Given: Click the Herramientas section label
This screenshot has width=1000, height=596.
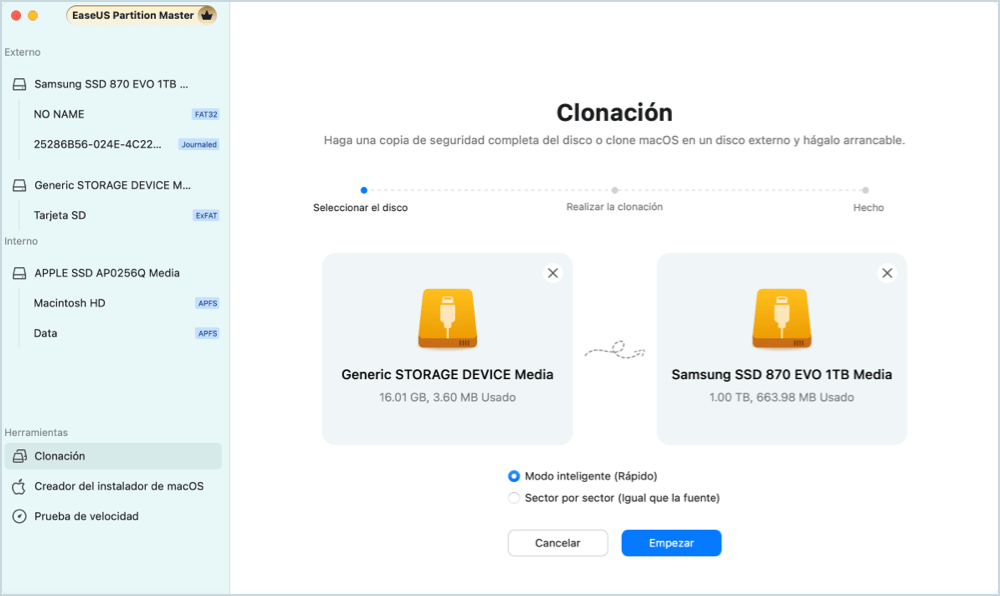Looking at the screenshot, I should tap(36, 433).
